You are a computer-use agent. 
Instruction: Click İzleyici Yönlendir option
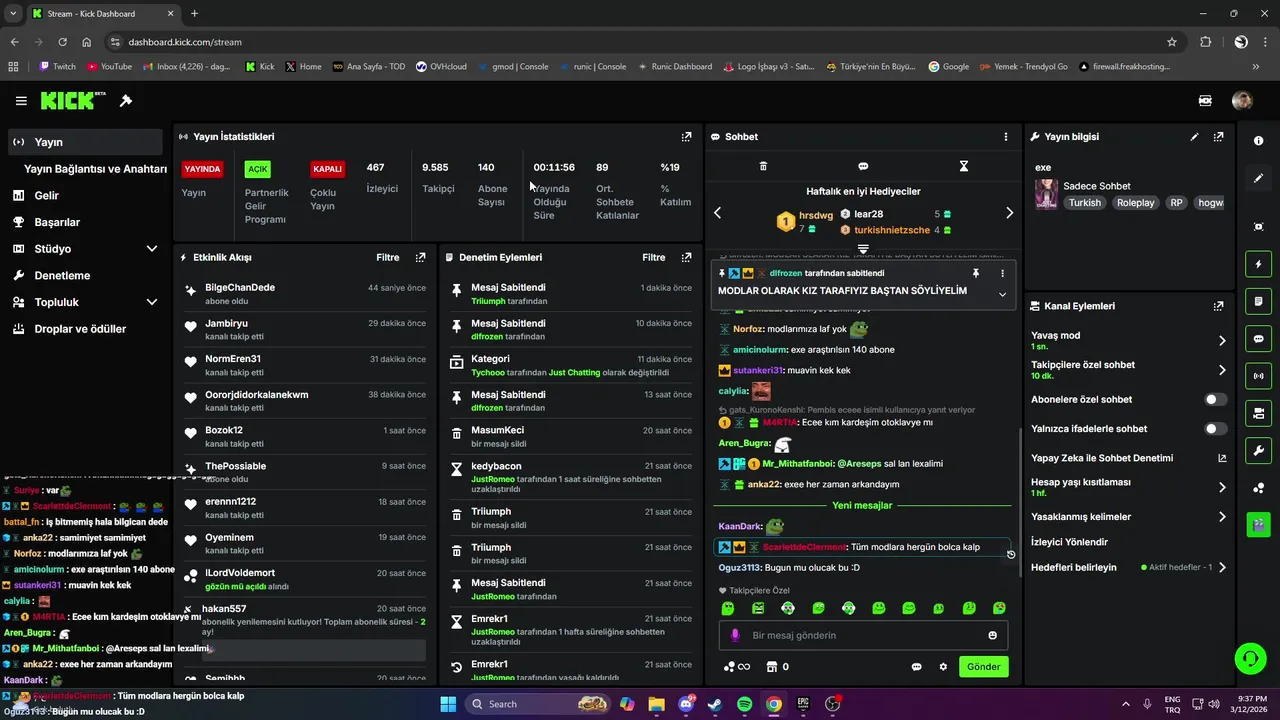click(x=1069, y=542)
